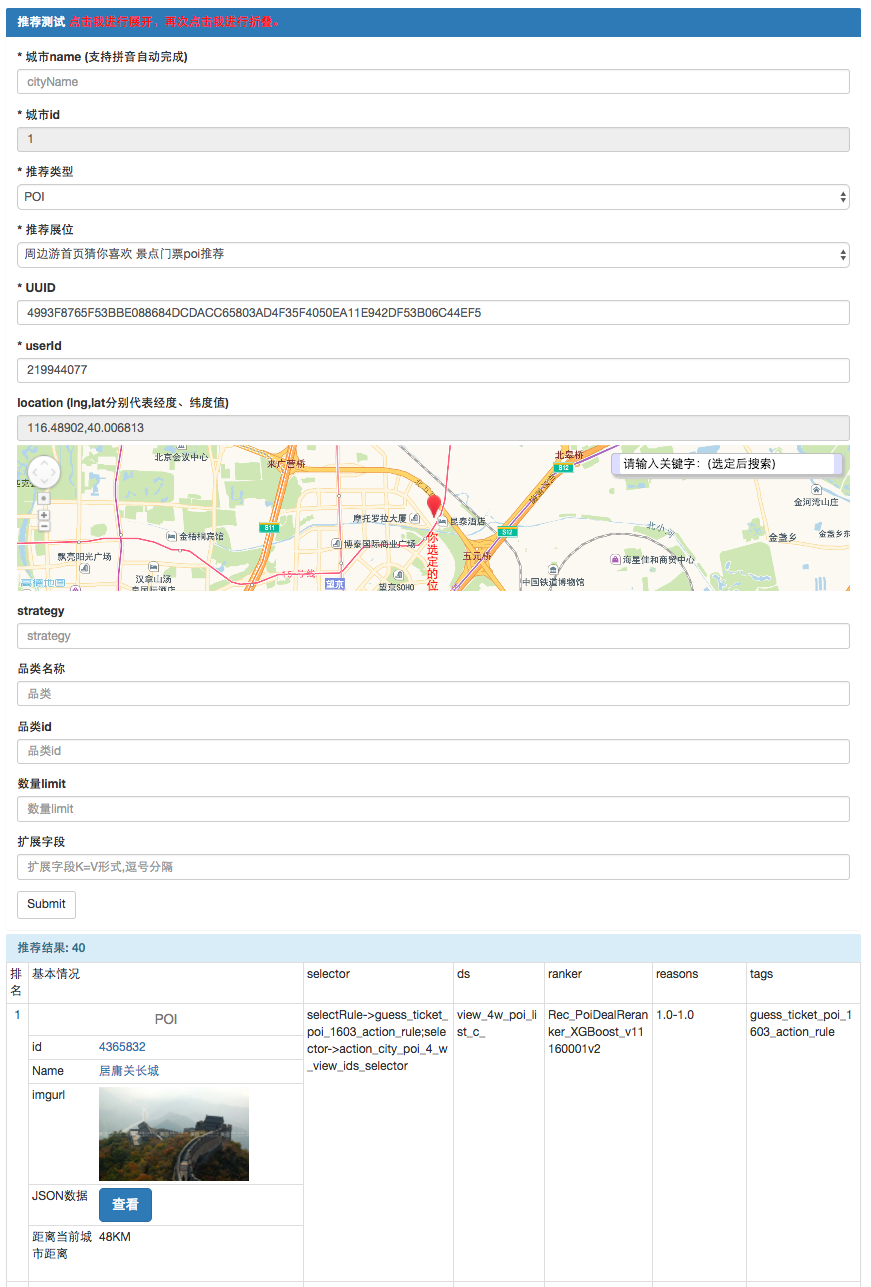Click the 1.0-1.0 reasons cell
The image size is (871, 1287).
pyautogui.click(x=675, y=1015)
